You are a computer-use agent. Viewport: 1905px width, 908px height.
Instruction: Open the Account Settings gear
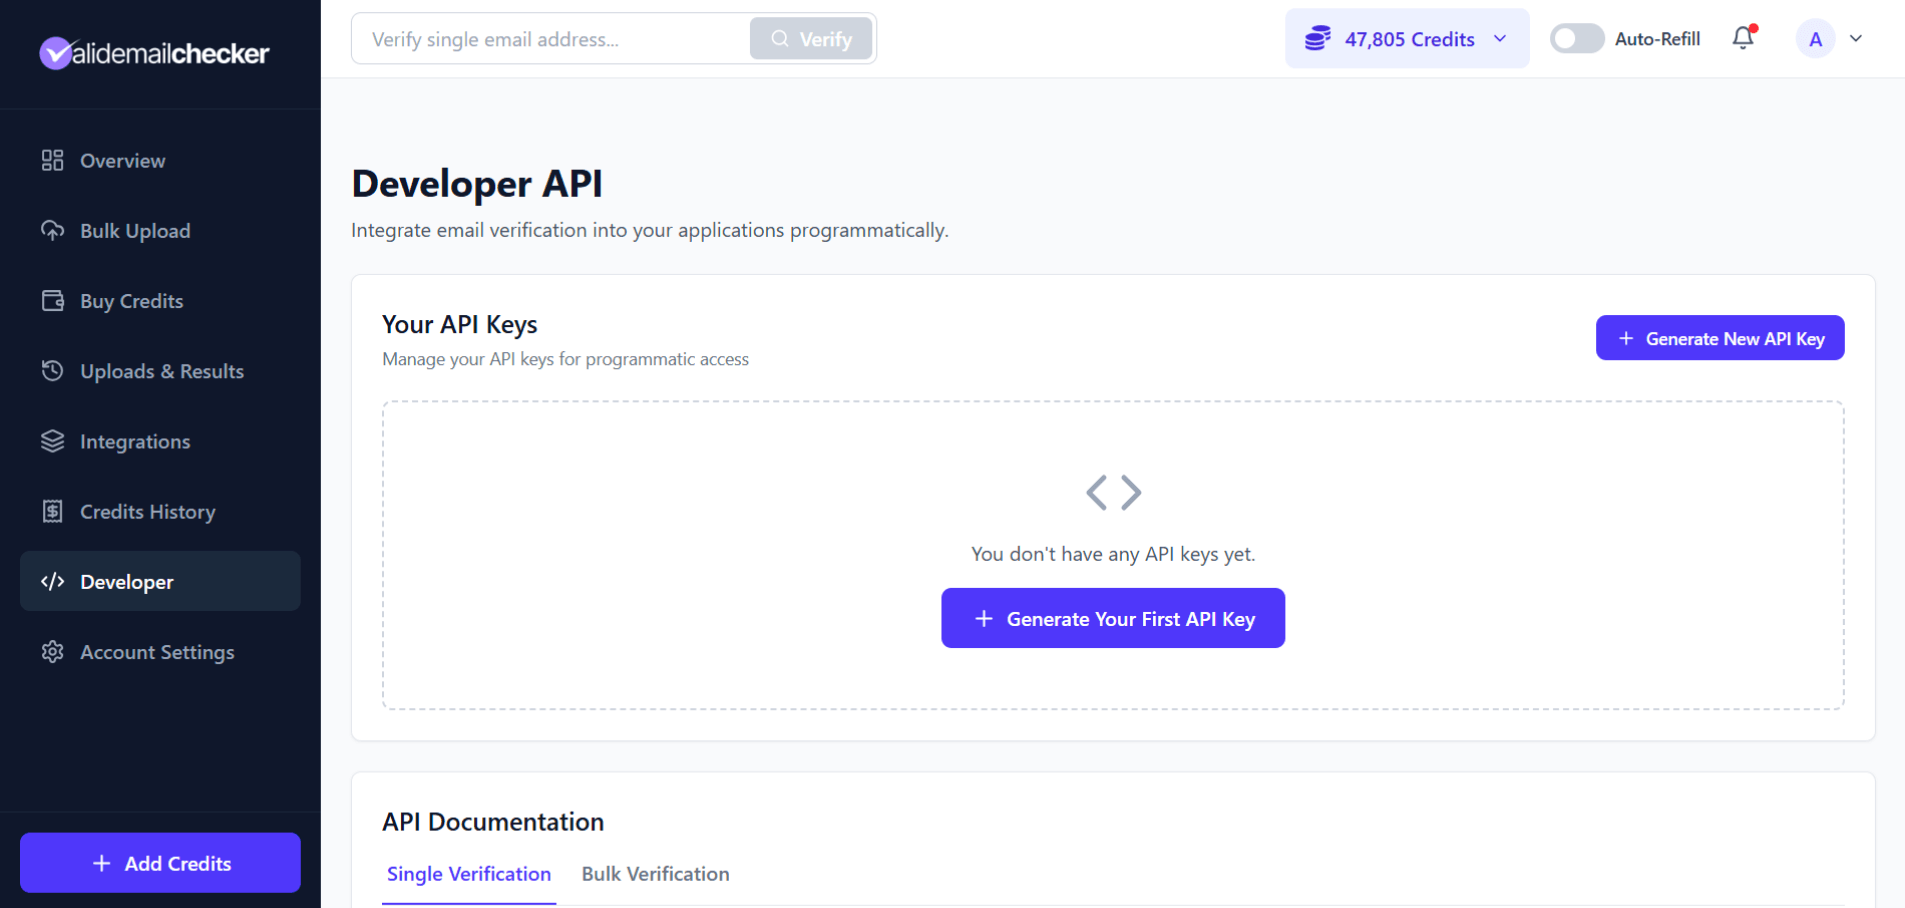click(x=52, y=652)
